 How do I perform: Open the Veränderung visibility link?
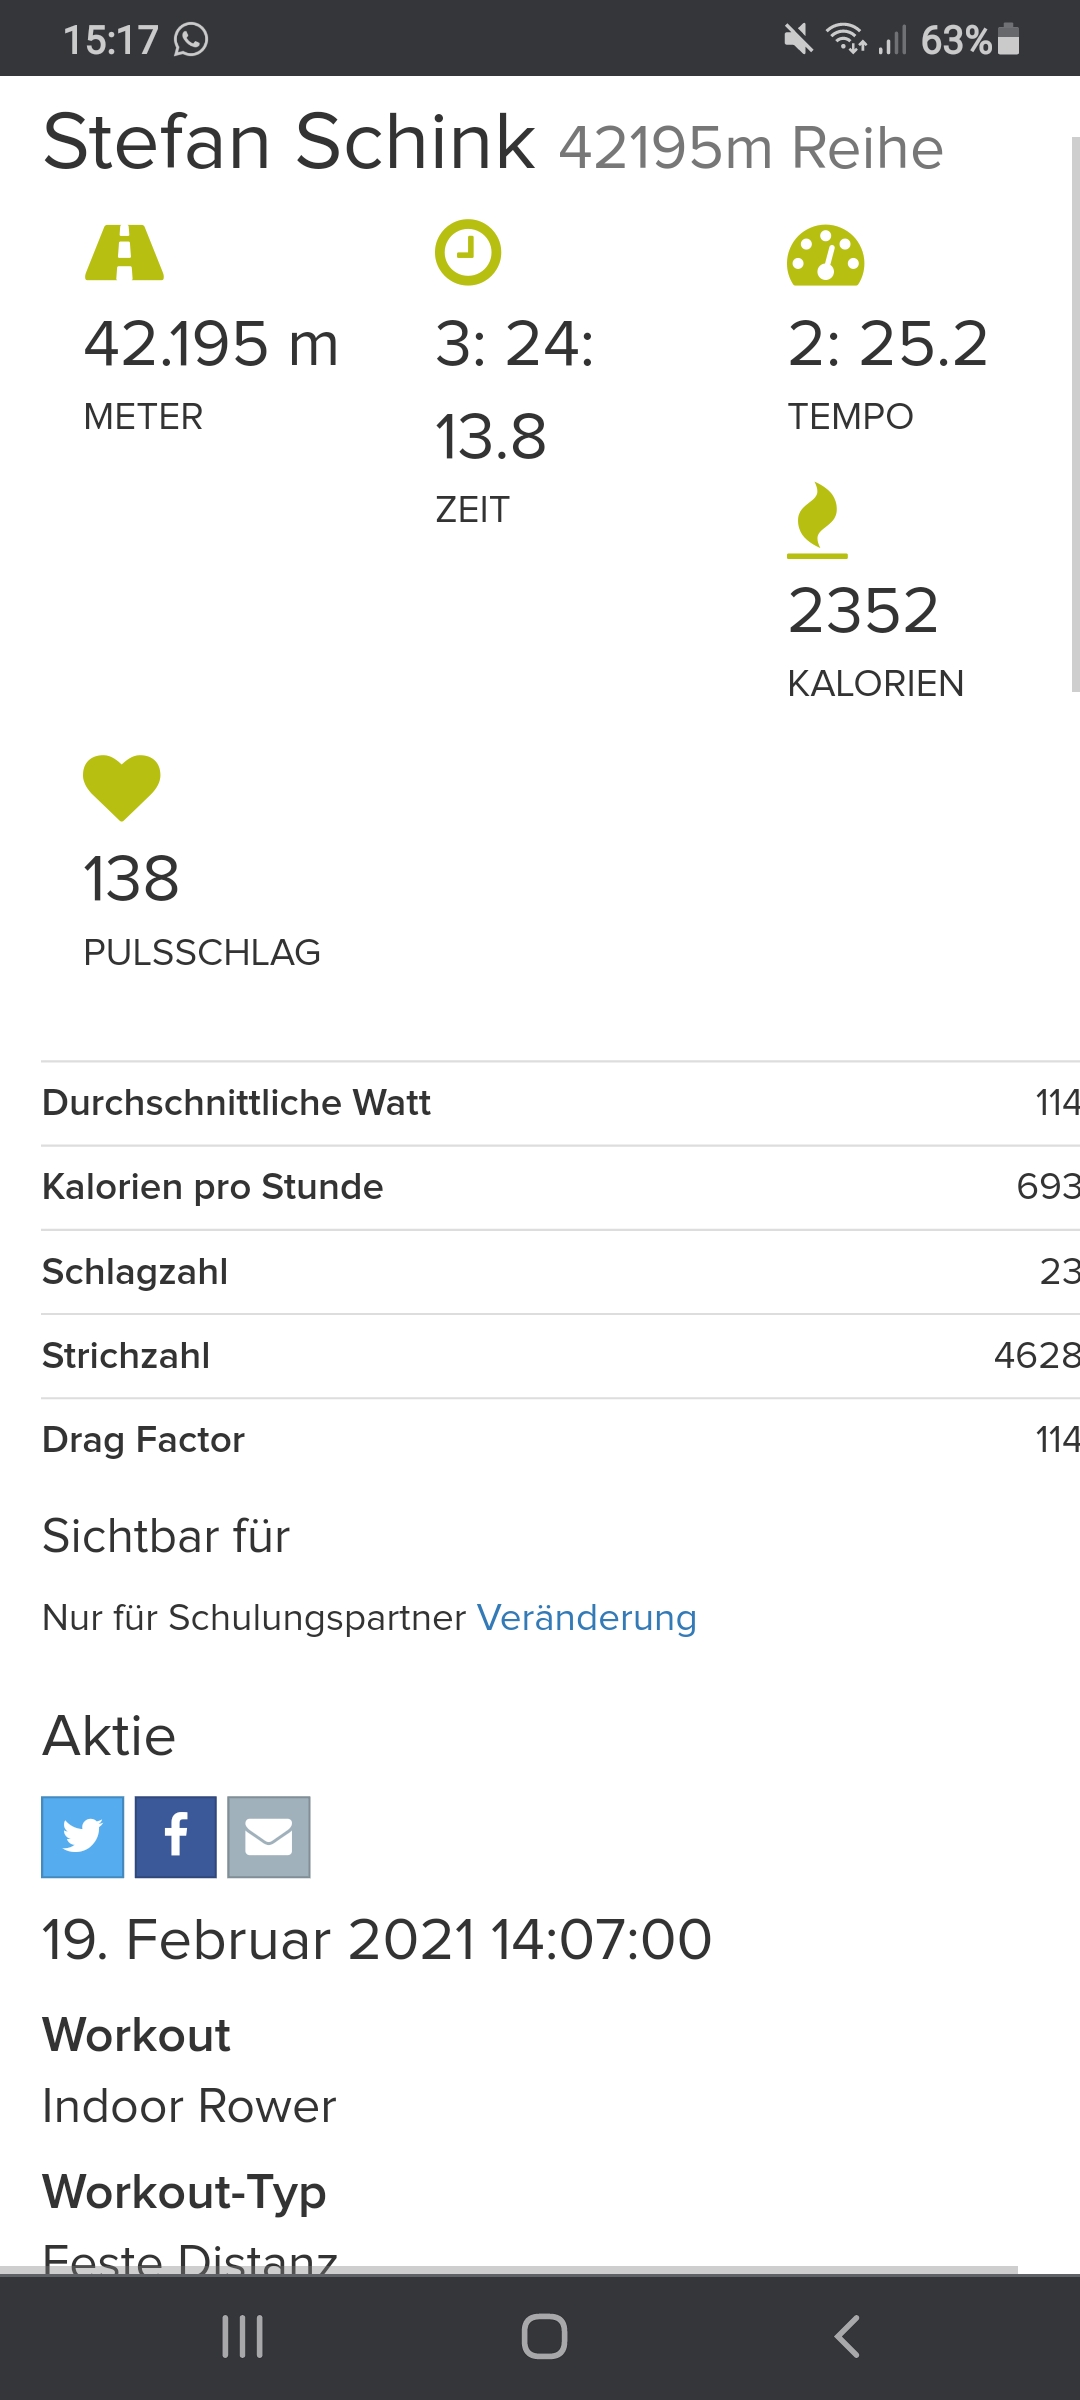586,1617
